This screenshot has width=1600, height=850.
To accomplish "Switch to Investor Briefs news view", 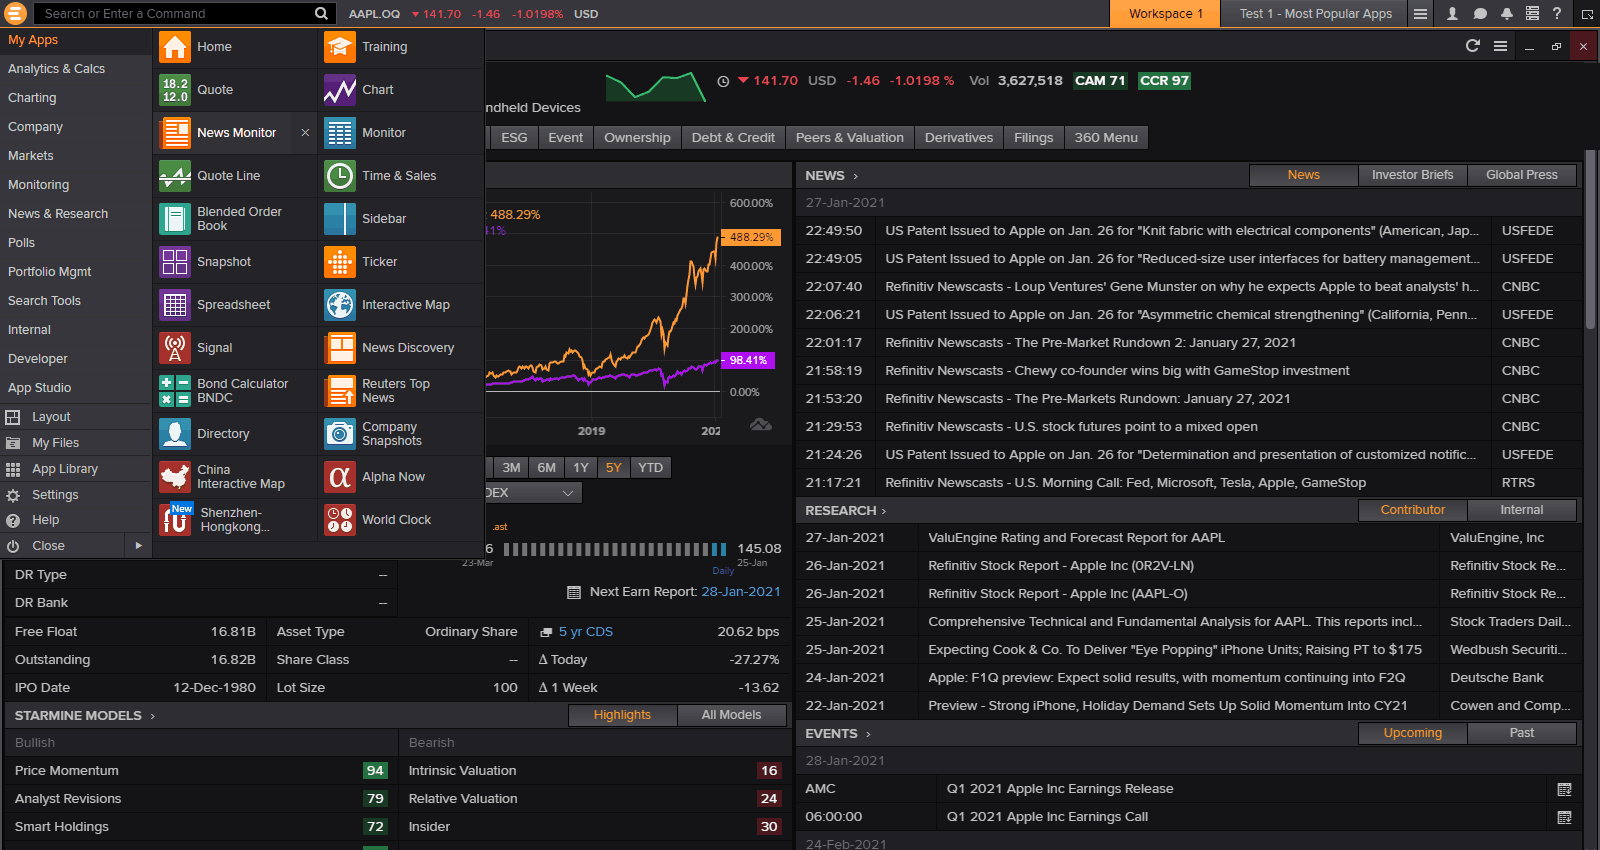I will tap(1412, 175).
